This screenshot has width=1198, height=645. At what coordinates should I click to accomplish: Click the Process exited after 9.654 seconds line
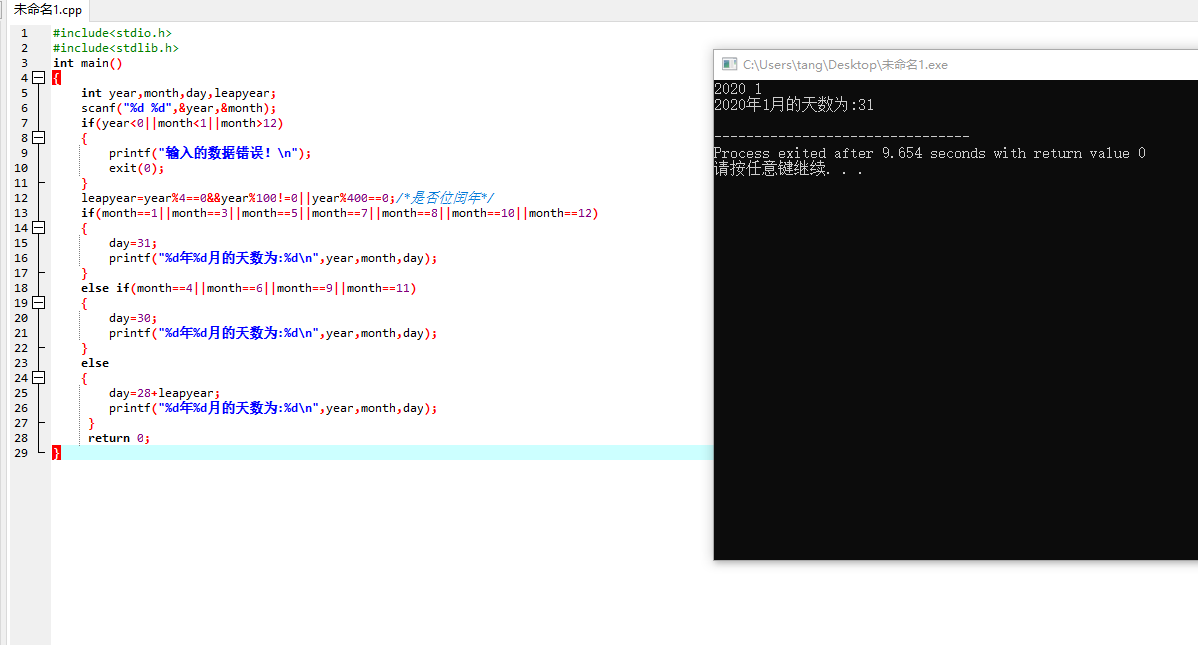930,153
